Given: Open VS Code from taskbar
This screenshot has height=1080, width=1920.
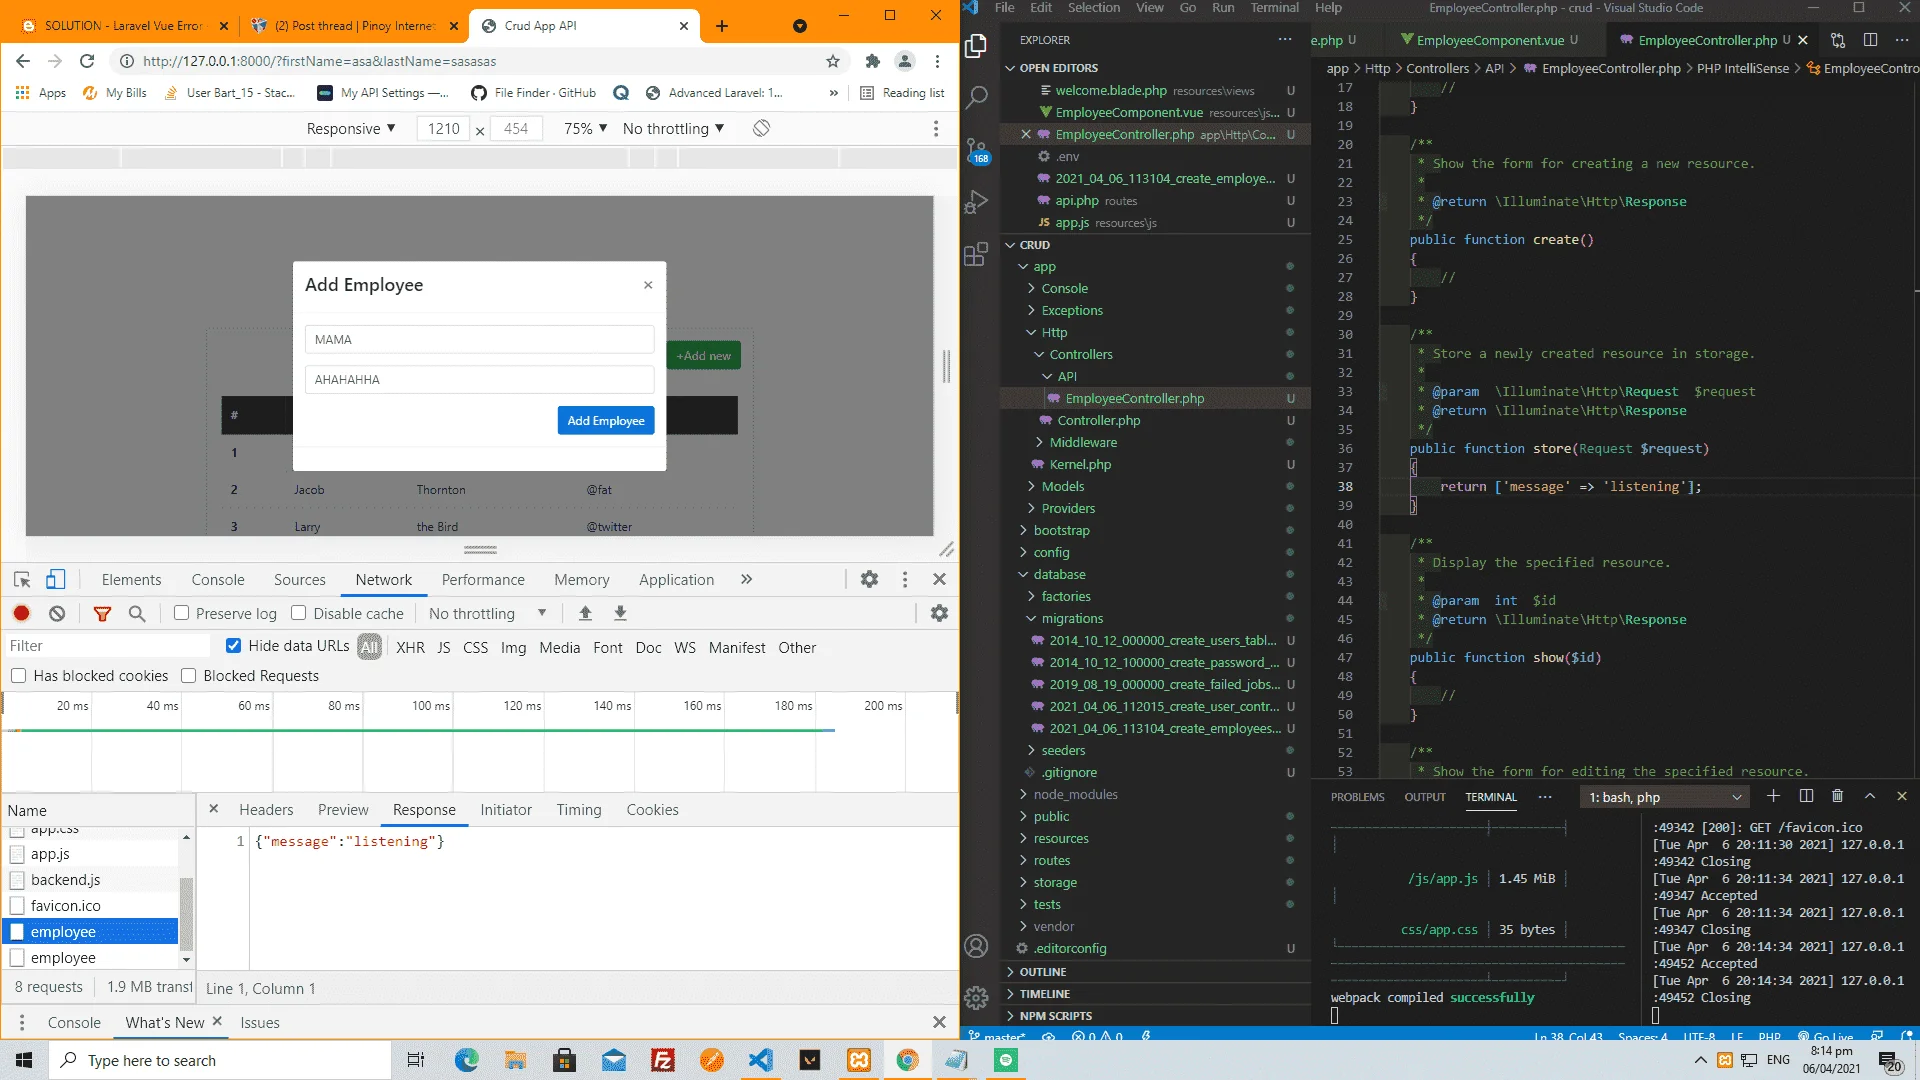Looking at the screenshot, I should tap(761, 1060).
